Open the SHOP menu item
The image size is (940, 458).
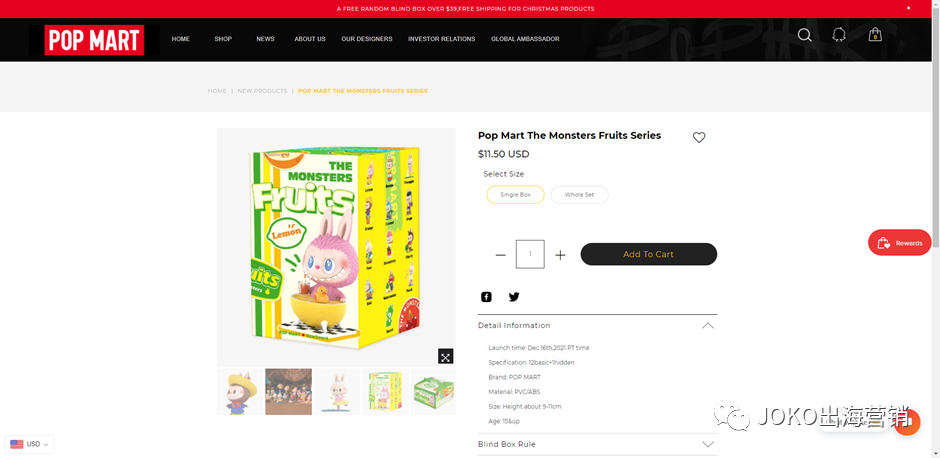coord(223,39)
